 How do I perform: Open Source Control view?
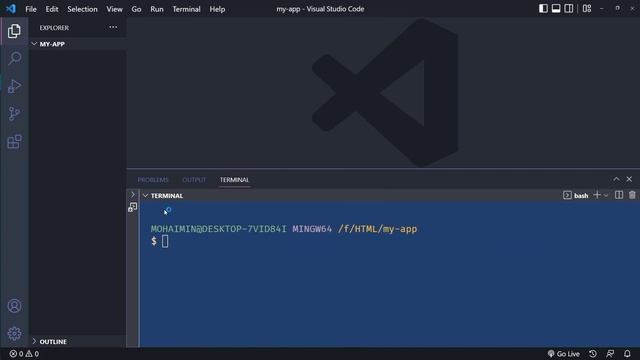[x=14, y=113]
